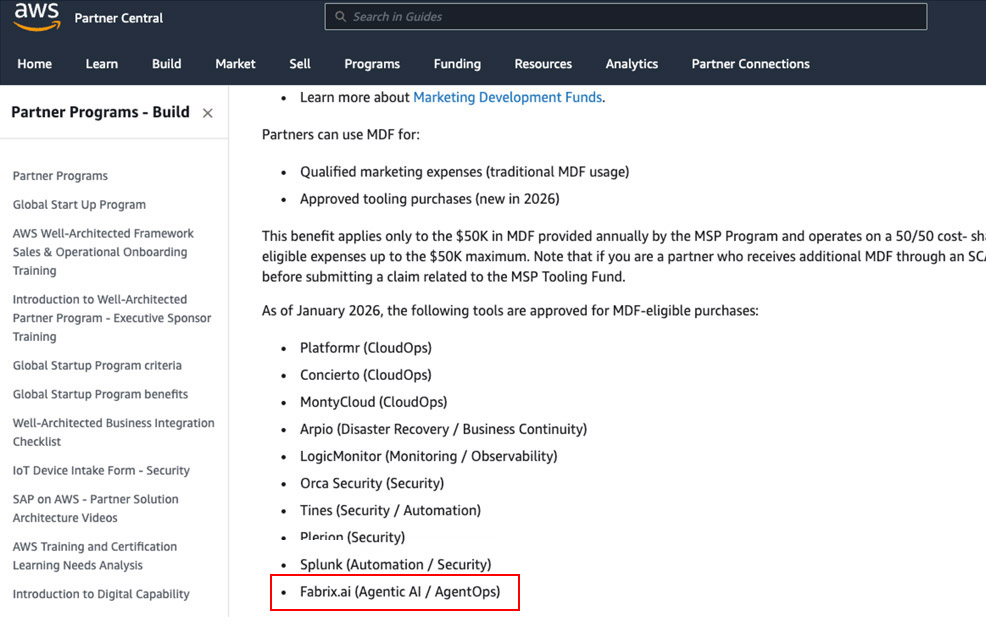Click 'Platformr (CloudOps)' list item
The width and height of the screenshot is (986, 633).
pyautogui.click(x=366, y=348)
